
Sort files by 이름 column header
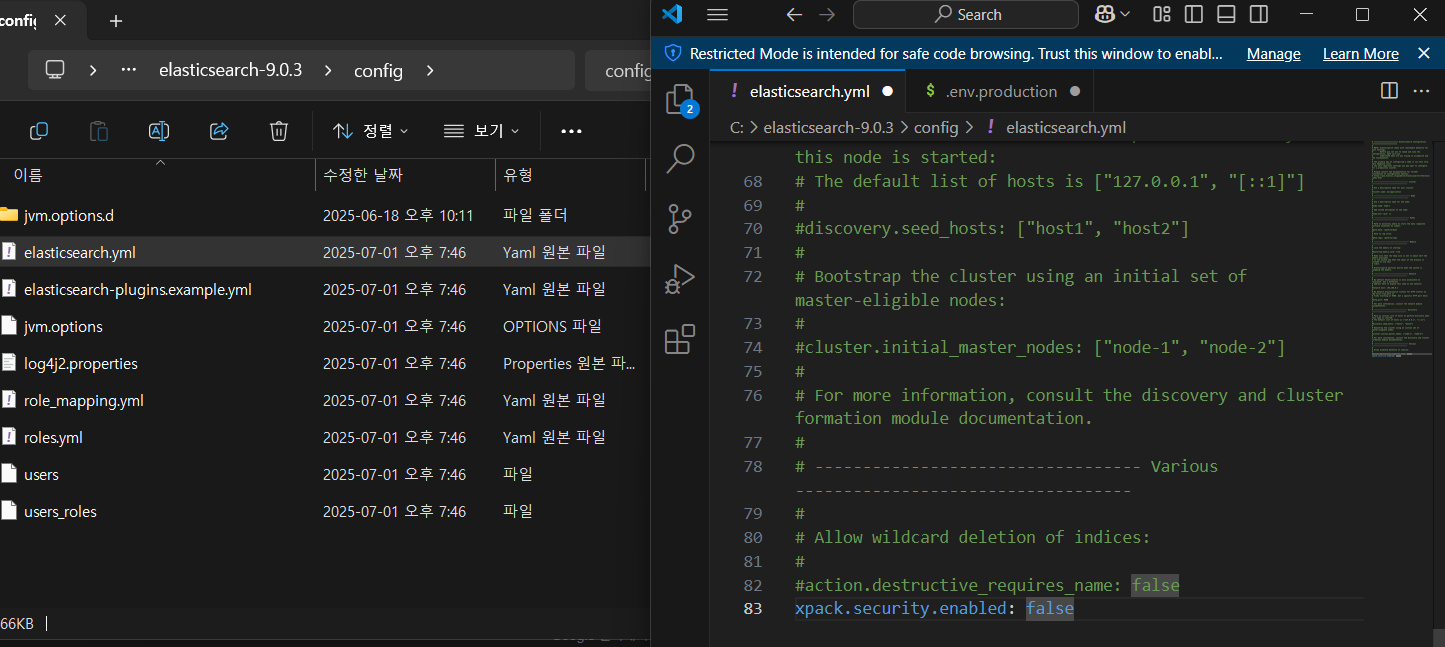coord(157,175)
